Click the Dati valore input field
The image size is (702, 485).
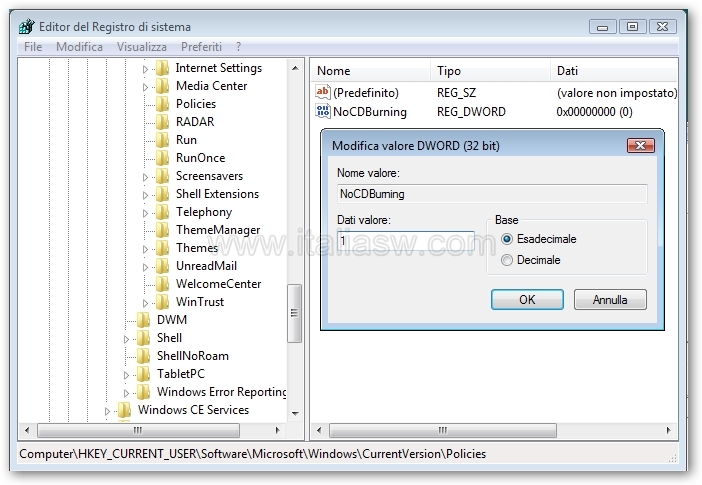[x=406, y=241]
